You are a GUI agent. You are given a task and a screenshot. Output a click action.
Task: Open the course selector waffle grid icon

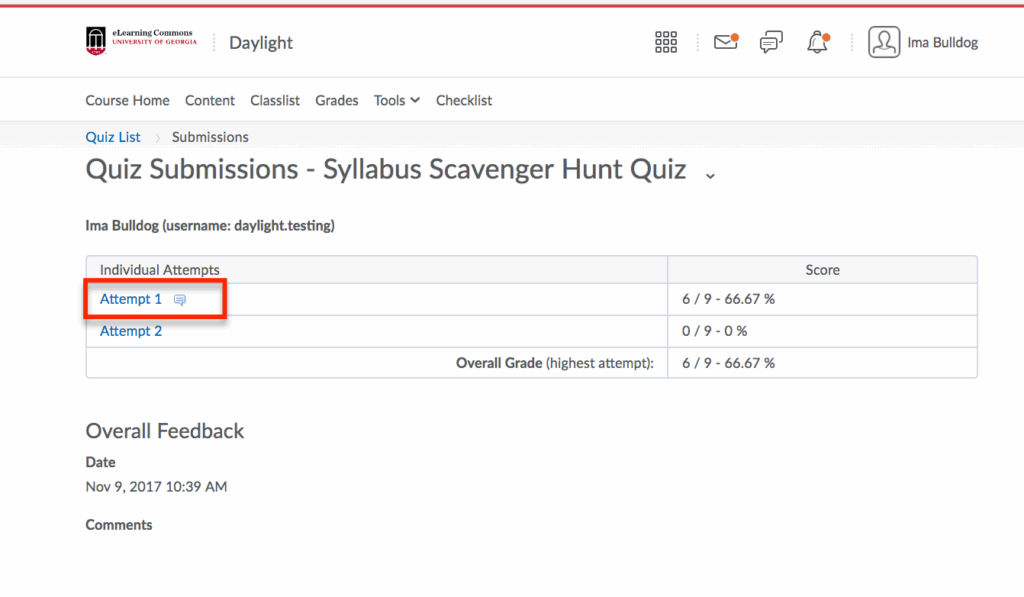pyautogui.click(x=666, y=42)
